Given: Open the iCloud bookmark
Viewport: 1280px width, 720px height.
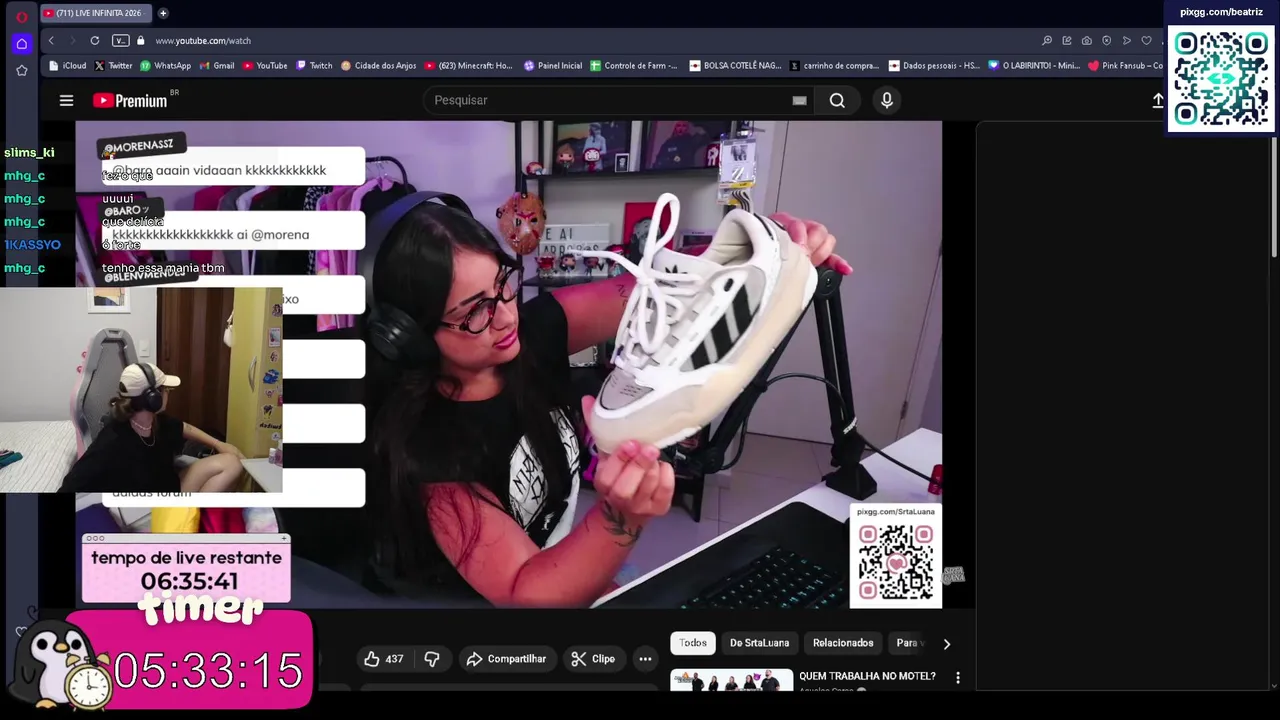Looking at the screenshot, I should (x=68, y=66).
